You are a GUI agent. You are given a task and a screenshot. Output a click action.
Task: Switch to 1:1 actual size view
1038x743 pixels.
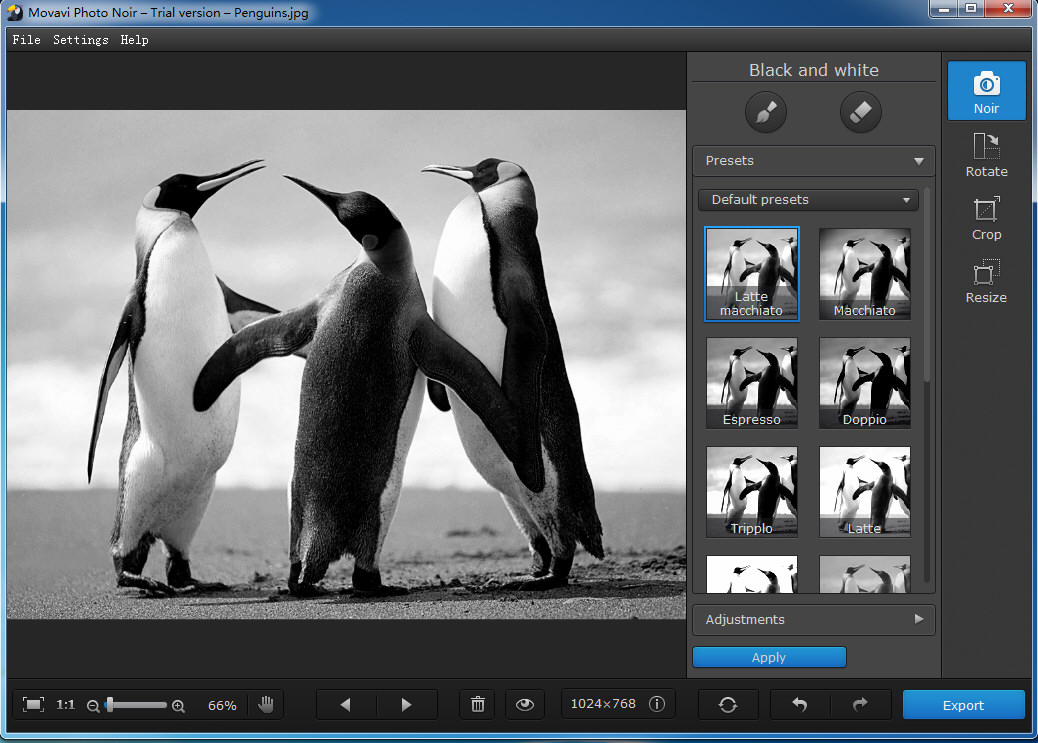point(66,704)
